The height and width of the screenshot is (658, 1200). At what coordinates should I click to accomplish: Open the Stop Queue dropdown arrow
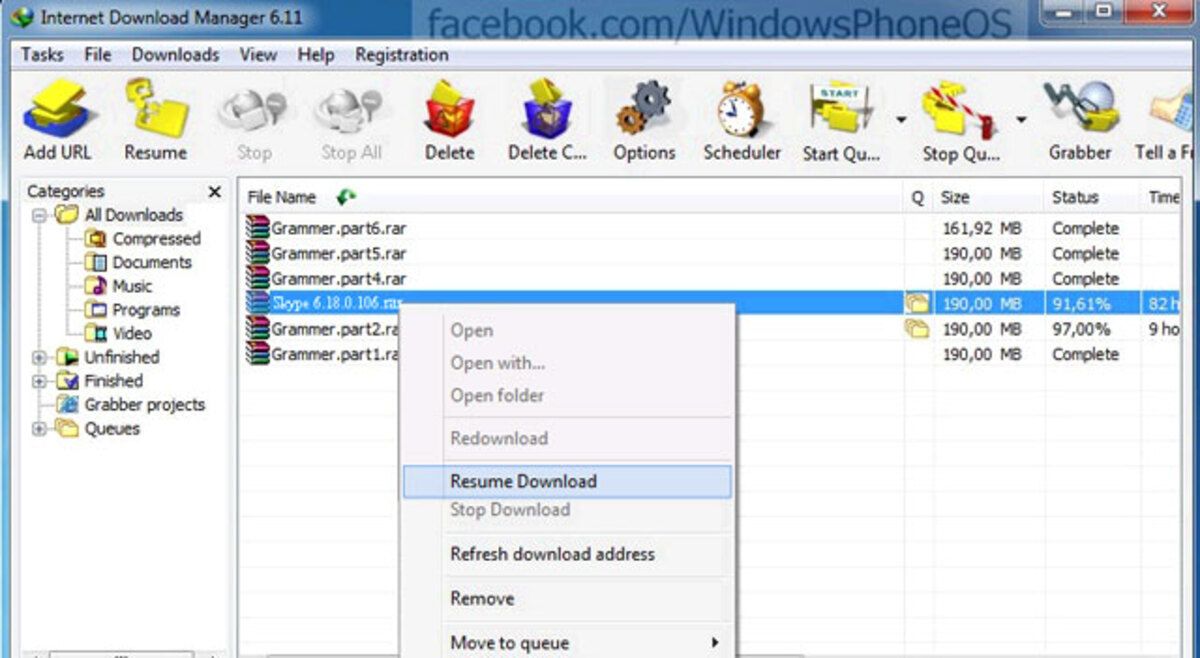tap(1021, 120)
